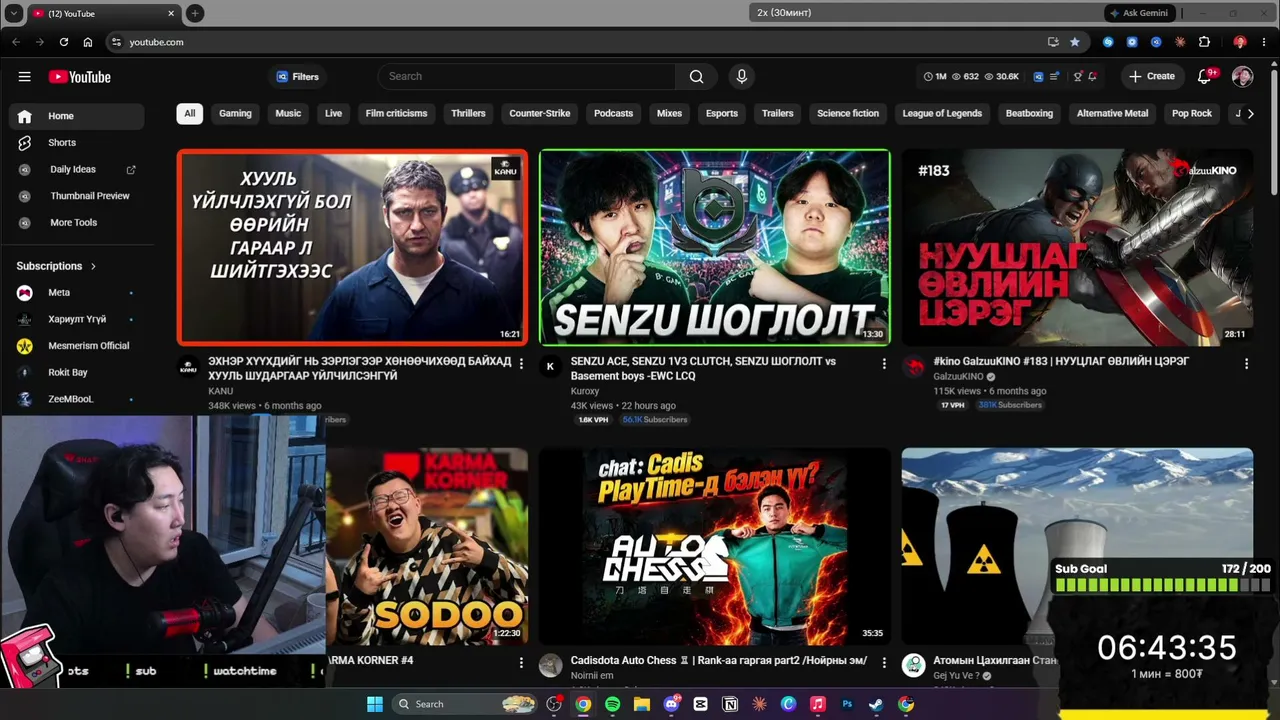Open CapCut from the taskbar

pos(700,704)
